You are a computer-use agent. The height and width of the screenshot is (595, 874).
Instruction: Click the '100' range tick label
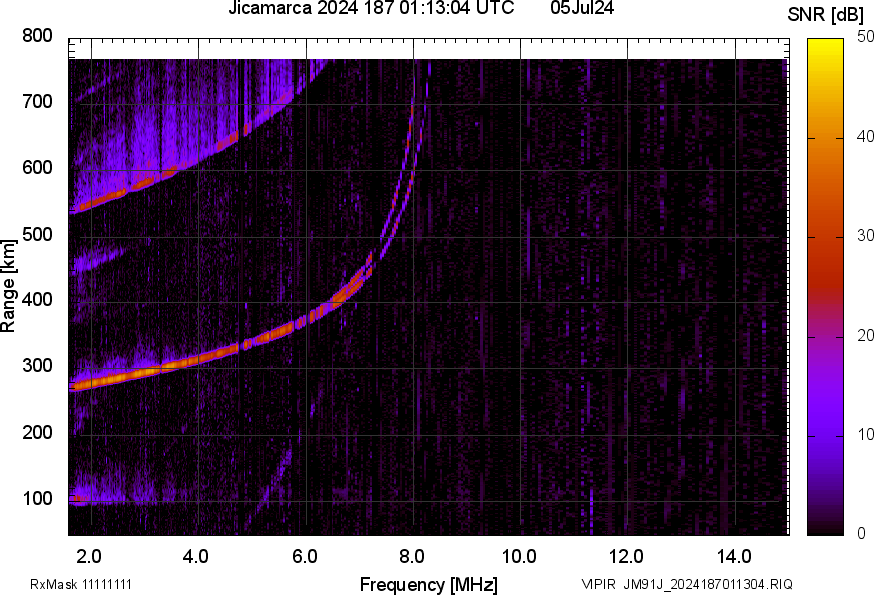tap(37, 498)
